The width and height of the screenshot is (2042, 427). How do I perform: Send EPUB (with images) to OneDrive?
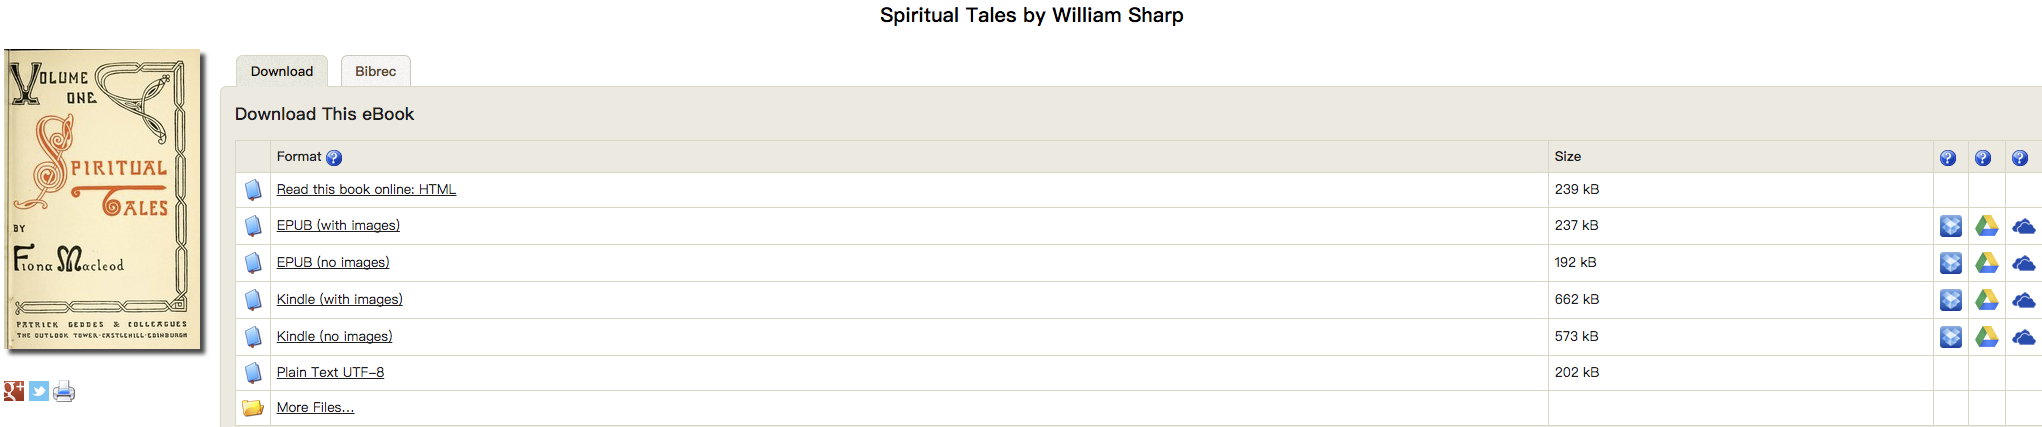[2023, 226]
